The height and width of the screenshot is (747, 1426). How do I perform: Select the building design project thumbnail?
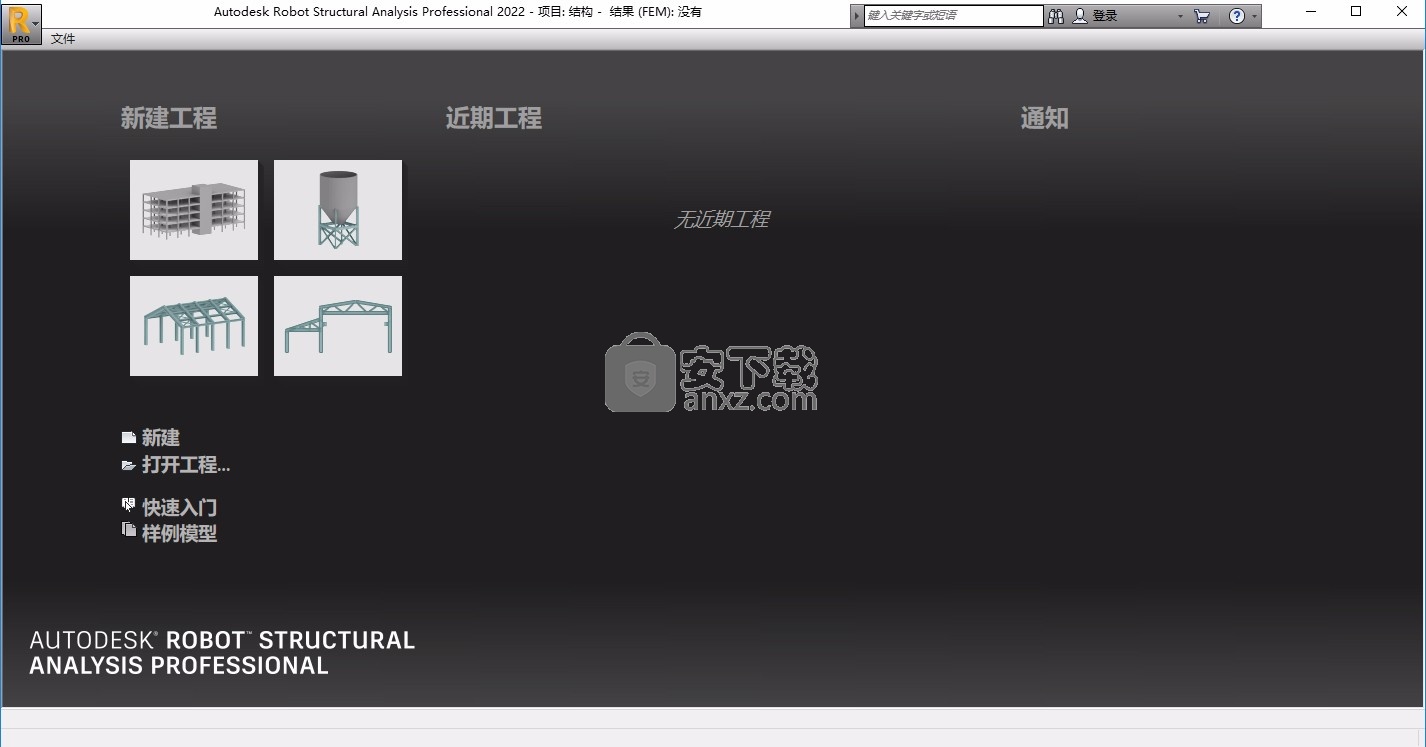[194, 210]
